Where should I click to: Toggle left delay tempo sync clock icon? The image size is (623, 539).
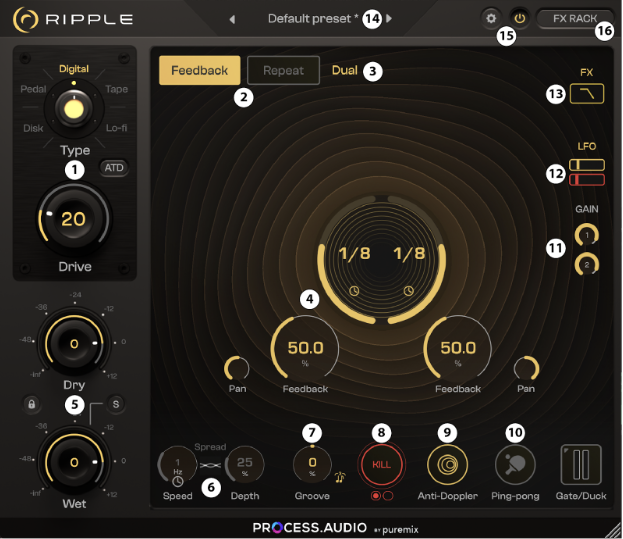(x=354, y=291)
